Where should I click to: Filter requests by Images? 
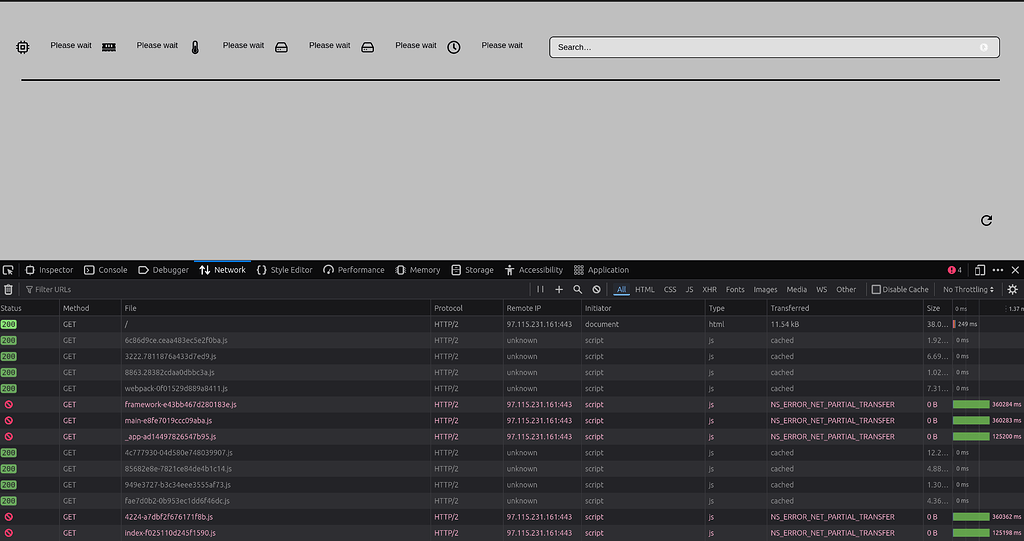[x=765, y=289]
